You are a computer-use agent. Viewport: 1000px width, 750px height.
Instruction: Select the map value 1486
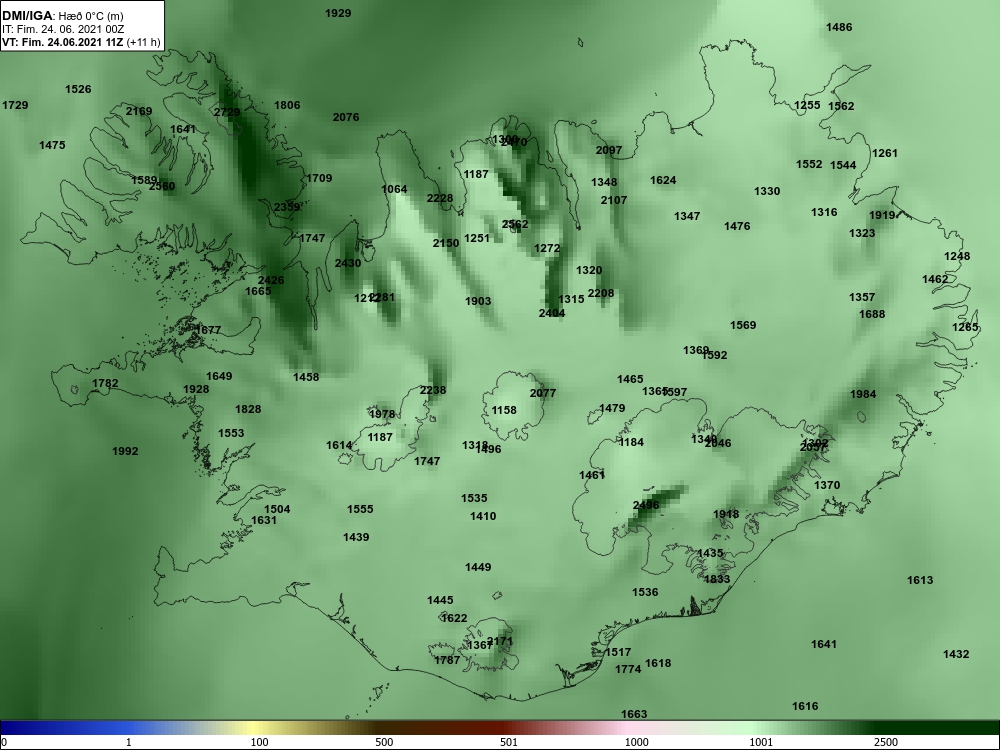coord(839,27)
